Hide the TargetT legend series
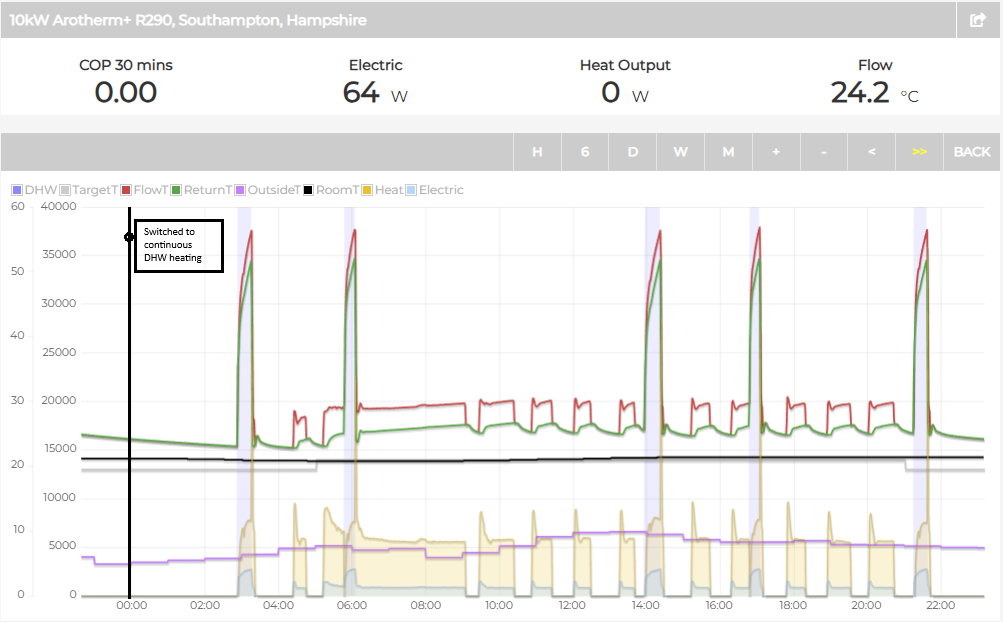The image size is (1003, 622). coord(88,190)
